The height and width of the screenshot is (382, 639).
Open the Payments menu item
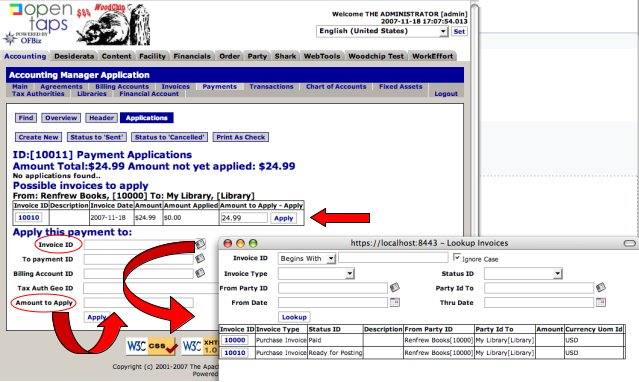click(x=219, y=86)
